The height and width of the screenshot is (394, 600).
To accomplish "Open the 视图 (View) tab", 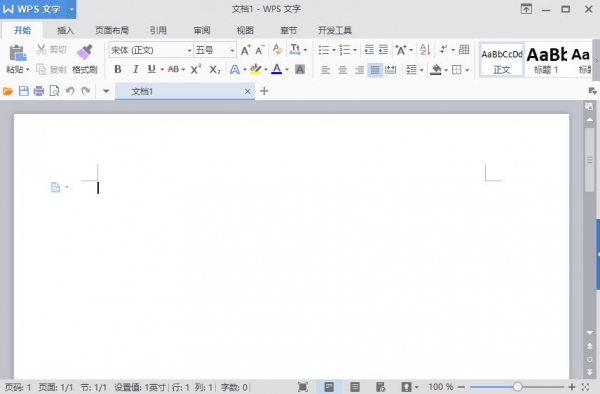I will point(245,30).
